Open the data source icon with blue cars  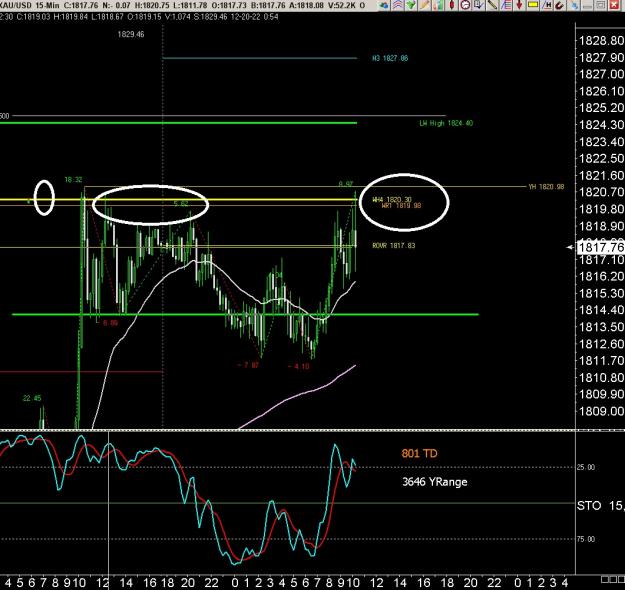click(x=384, y=5)
